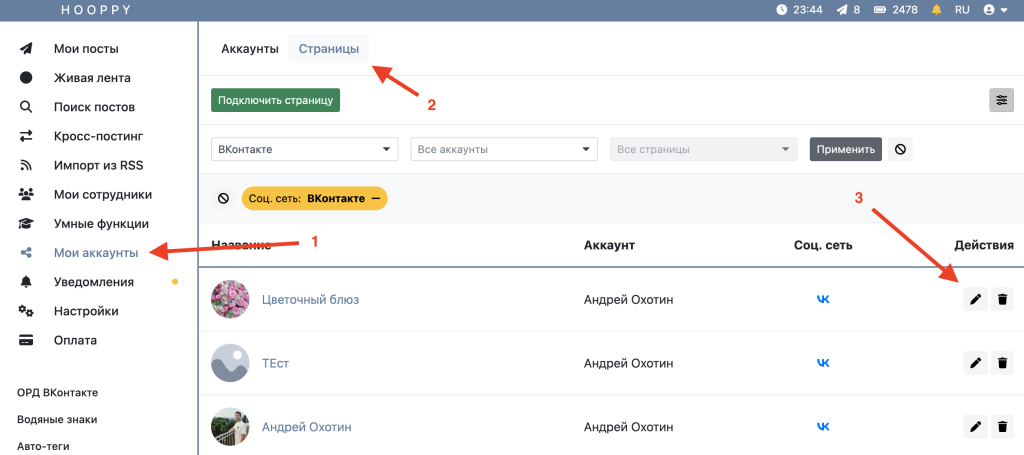Expand the Все аккаунты dropdown

click(504, 149)
